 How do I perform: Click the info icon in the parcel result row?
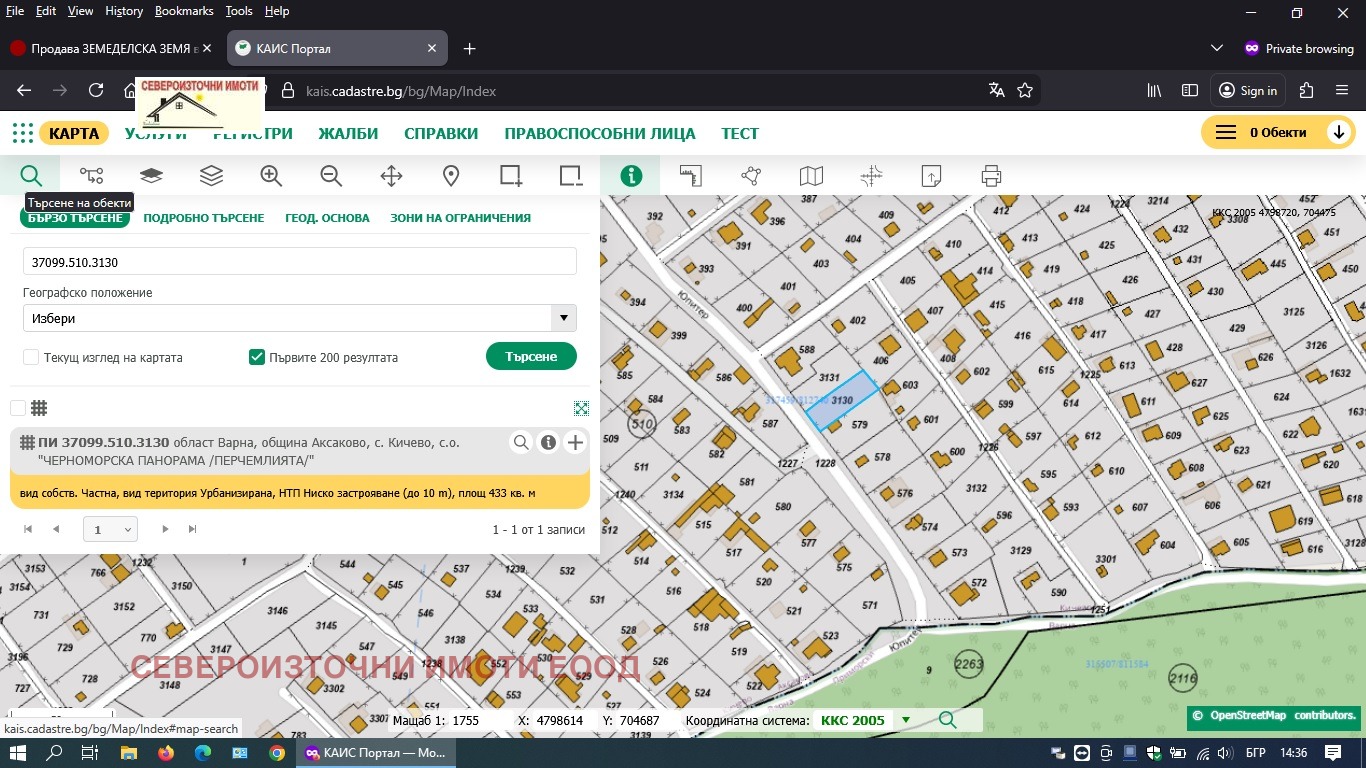(x=548, y=443)
